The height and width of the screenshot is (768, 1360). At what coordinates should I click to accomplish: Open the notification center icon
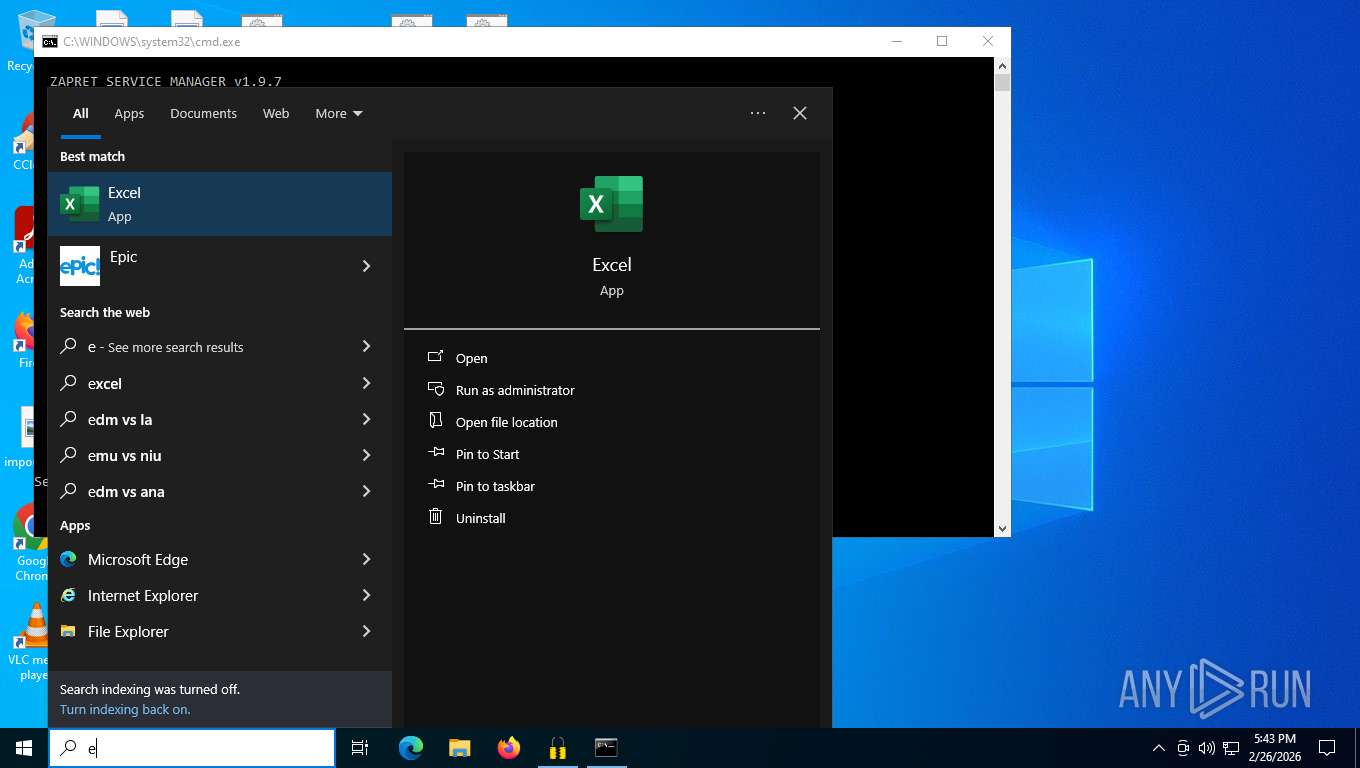coord(1327,748)
